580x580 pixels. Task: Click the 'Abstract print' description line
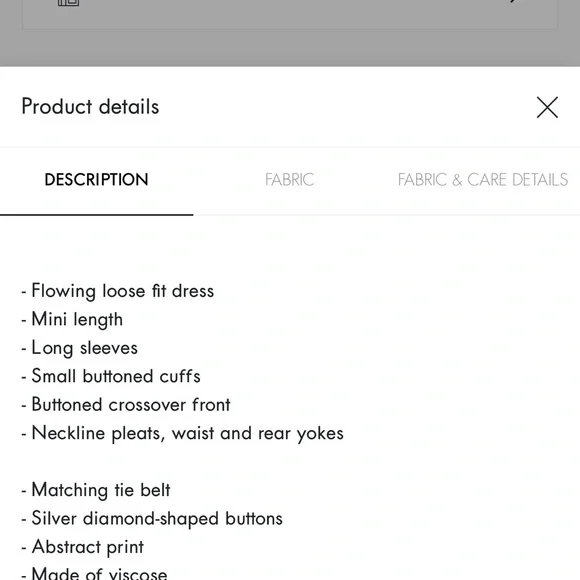click(x=82, y=547)
